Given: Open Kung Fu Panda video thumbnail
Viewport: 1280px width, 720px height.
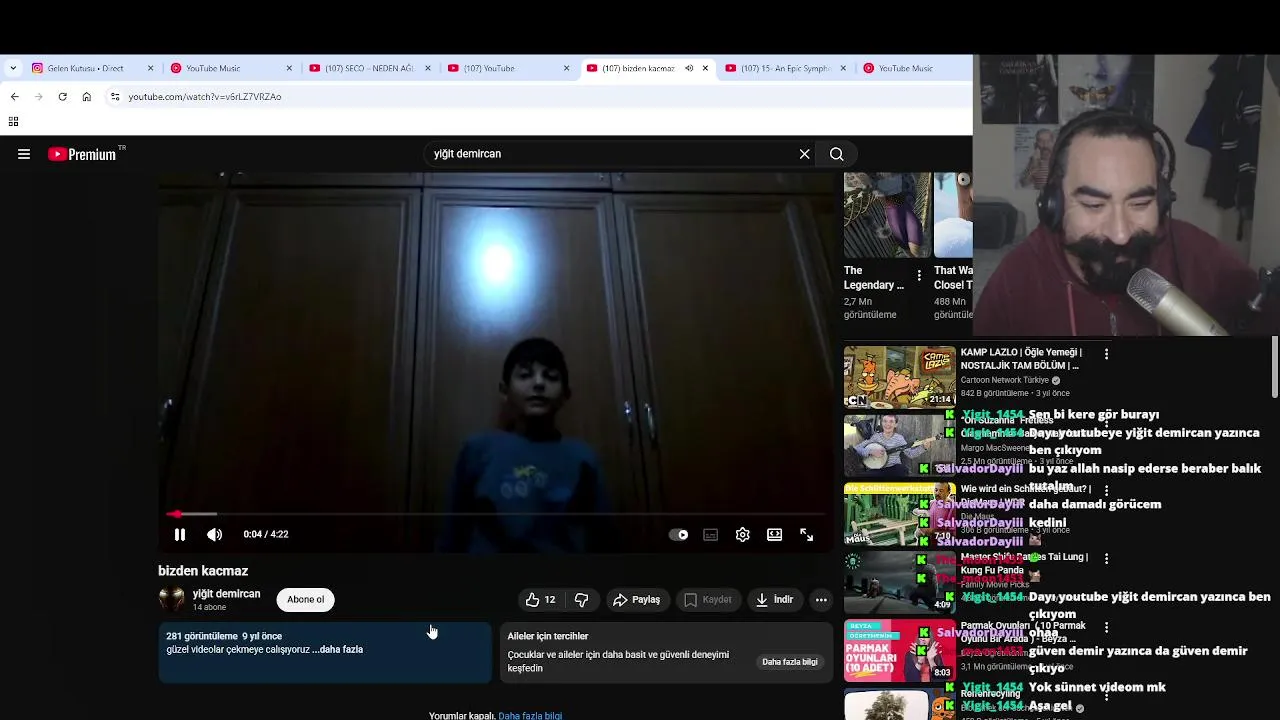Looking at the screenshot, I should point(899,582).
